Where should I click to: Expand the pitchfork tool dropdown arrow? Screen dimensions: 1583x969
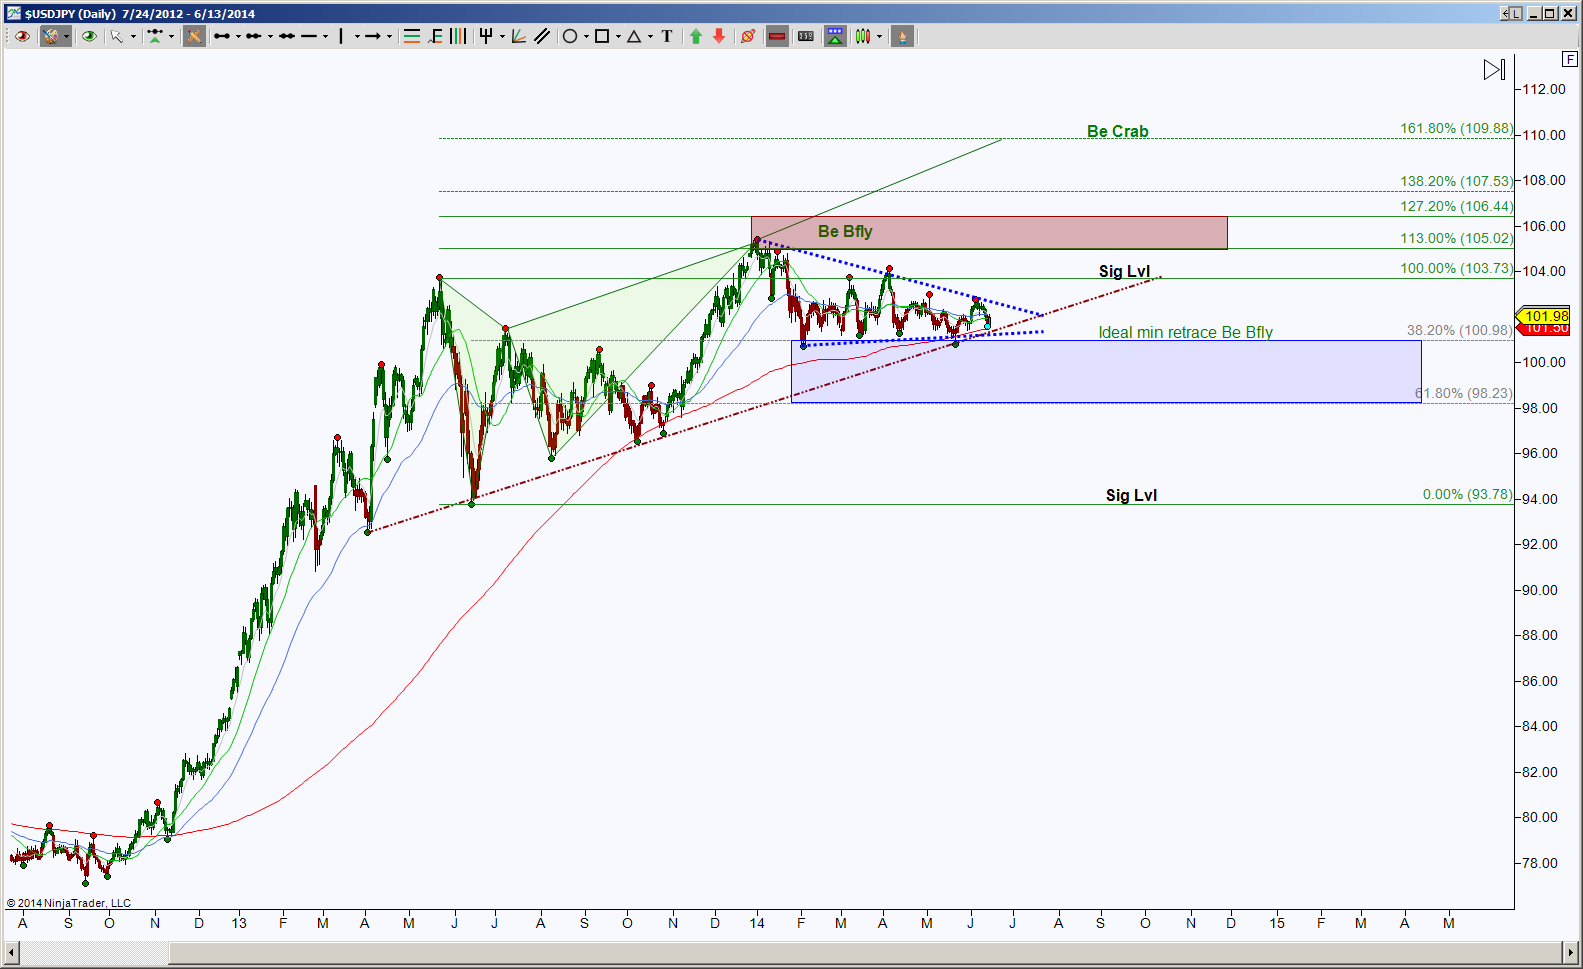pyautogui.click(x=501, y=37)
